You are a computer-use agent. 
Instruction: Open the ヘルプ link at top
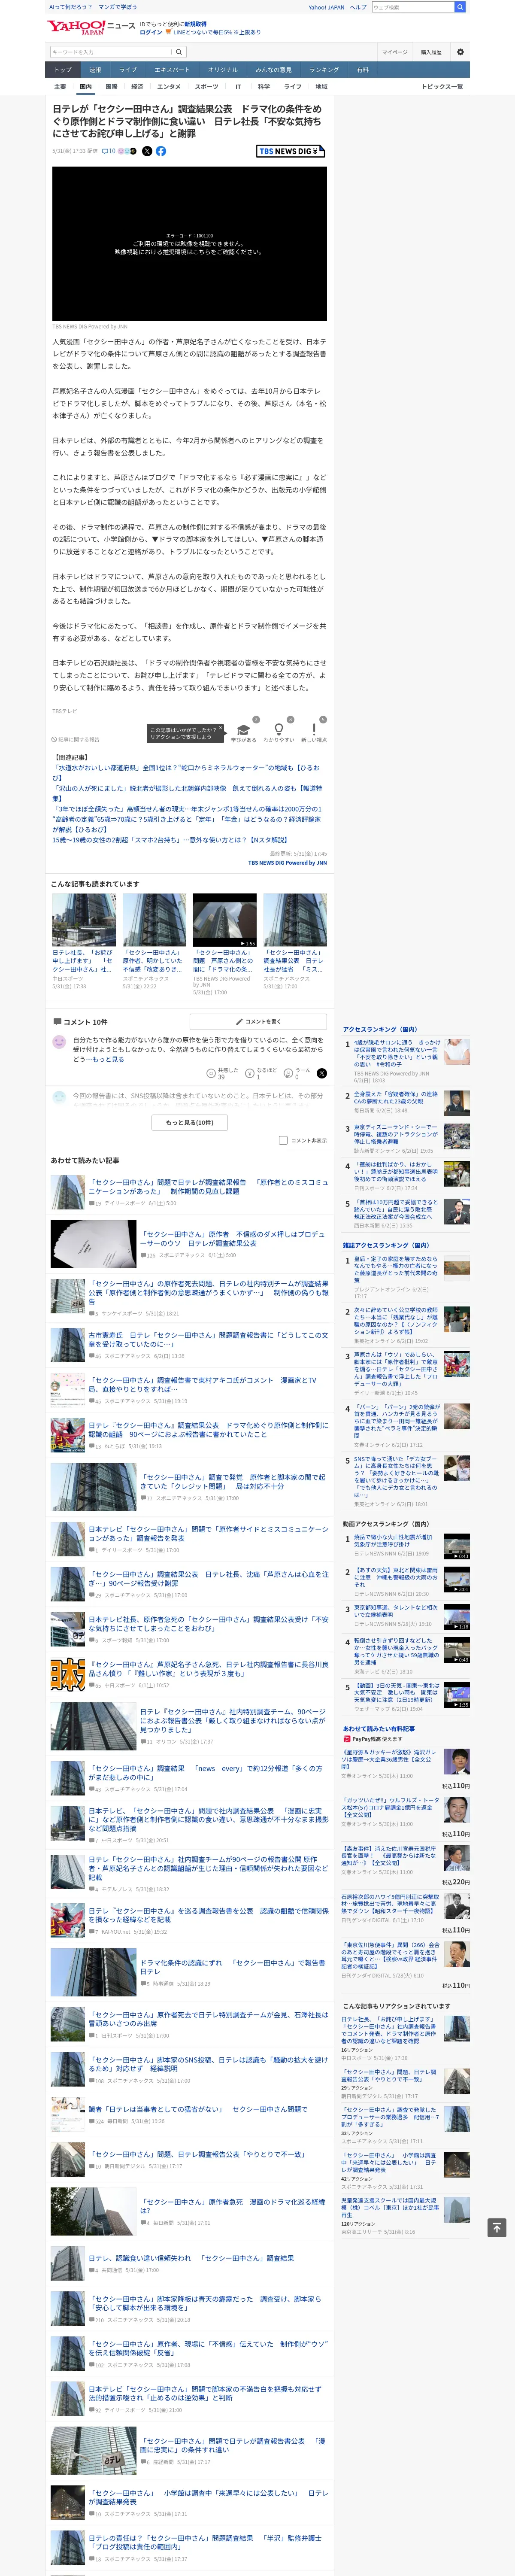pos(357,7)
